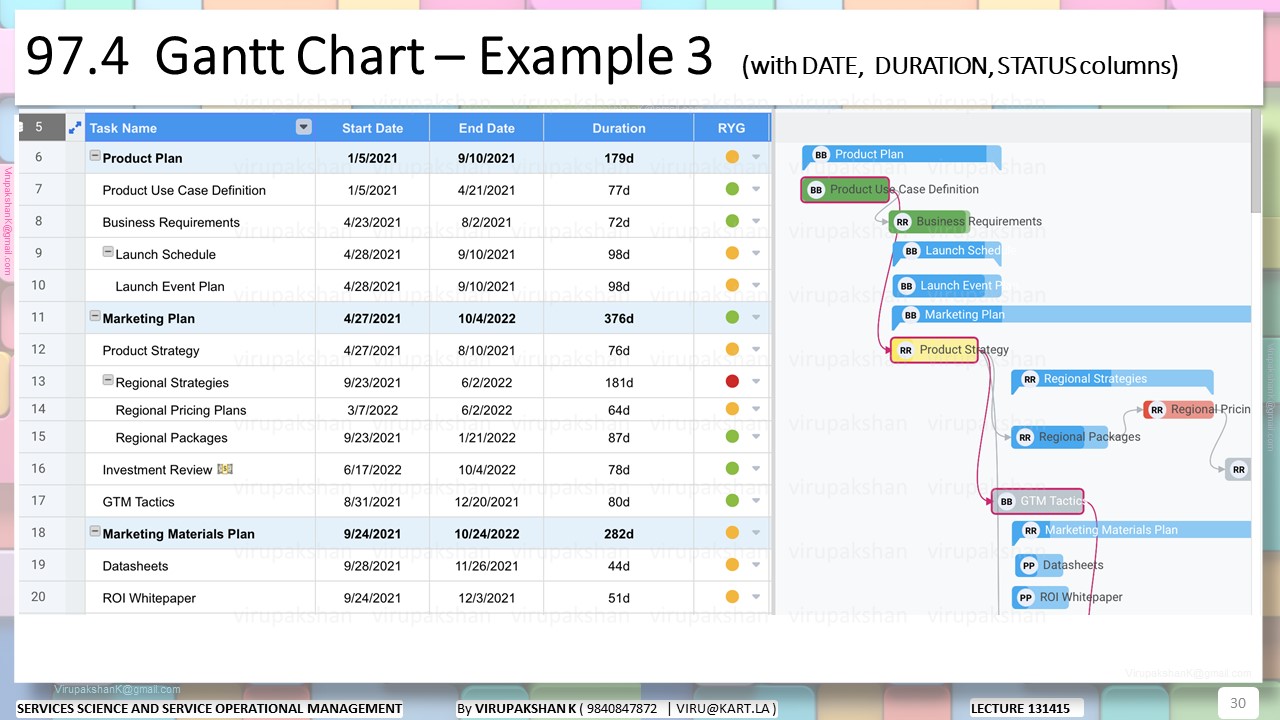Click the expand-sheet arrows icon in header
This screenshot has height=720, width=1280.
[75, 128]
